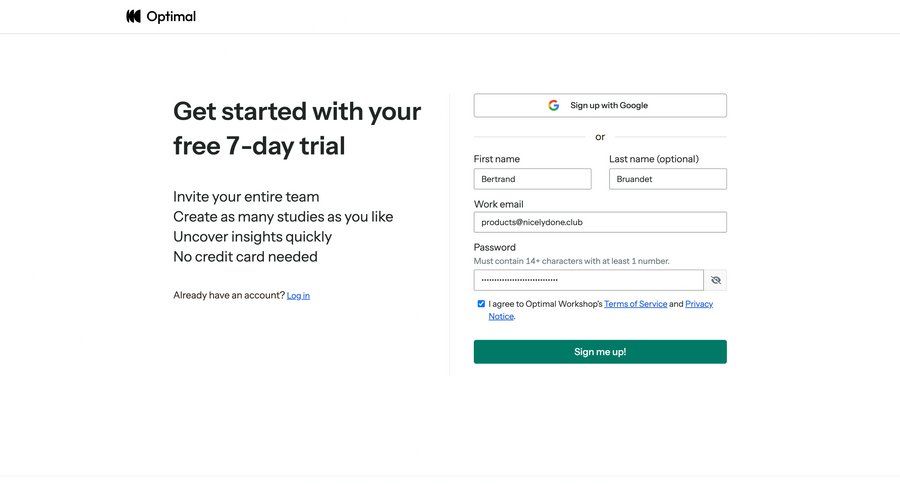This screenshot has height=484, width=900.
Task: Click the 'Last name (optional)' label
Action: pyautogui.click(x=654, y=159)
